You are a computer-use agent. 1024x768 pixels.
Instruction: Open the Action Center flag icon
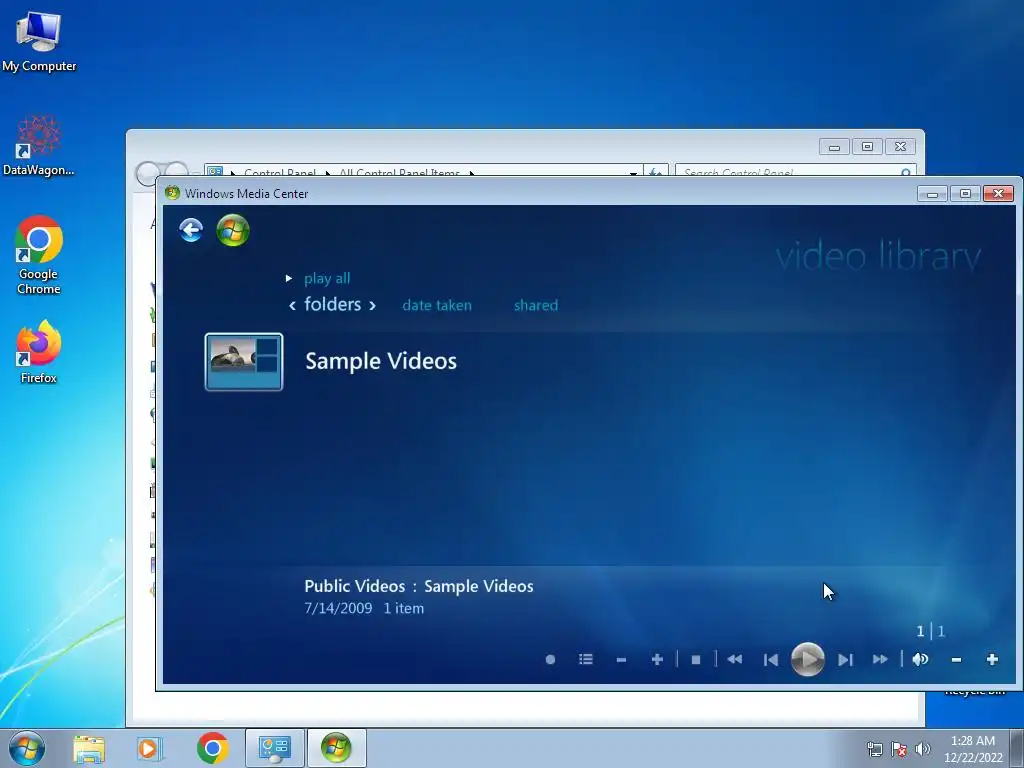pos(899,749)
